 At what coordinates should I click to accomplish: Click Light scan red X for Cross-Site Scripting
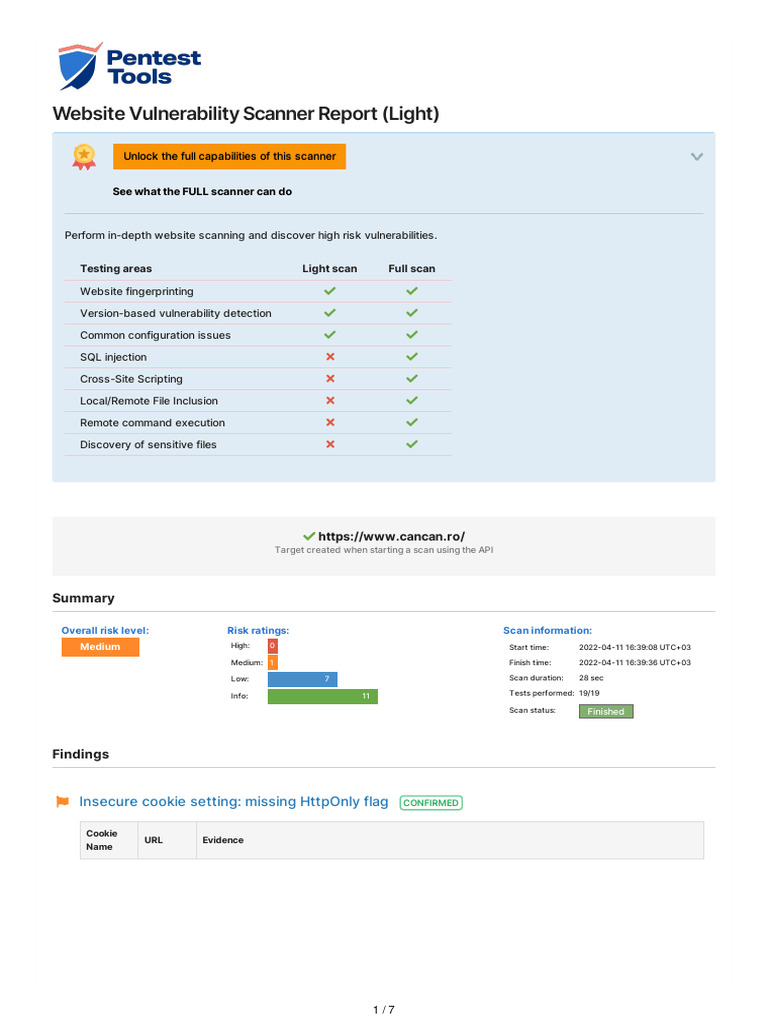point(330,379)
